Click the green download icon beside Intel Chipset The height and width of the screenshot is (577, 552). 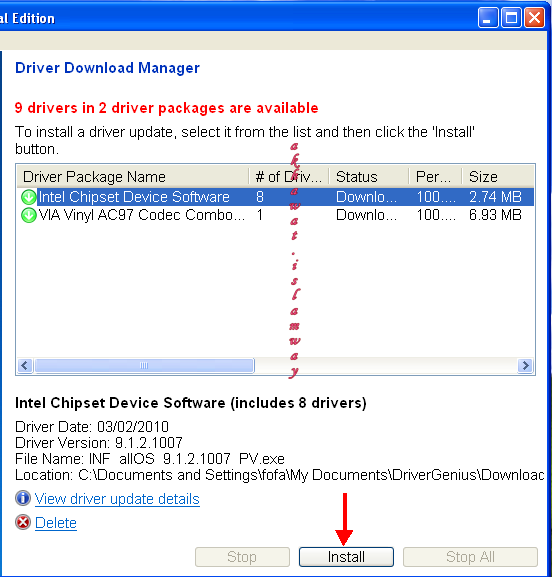click(x=28, y=197)
